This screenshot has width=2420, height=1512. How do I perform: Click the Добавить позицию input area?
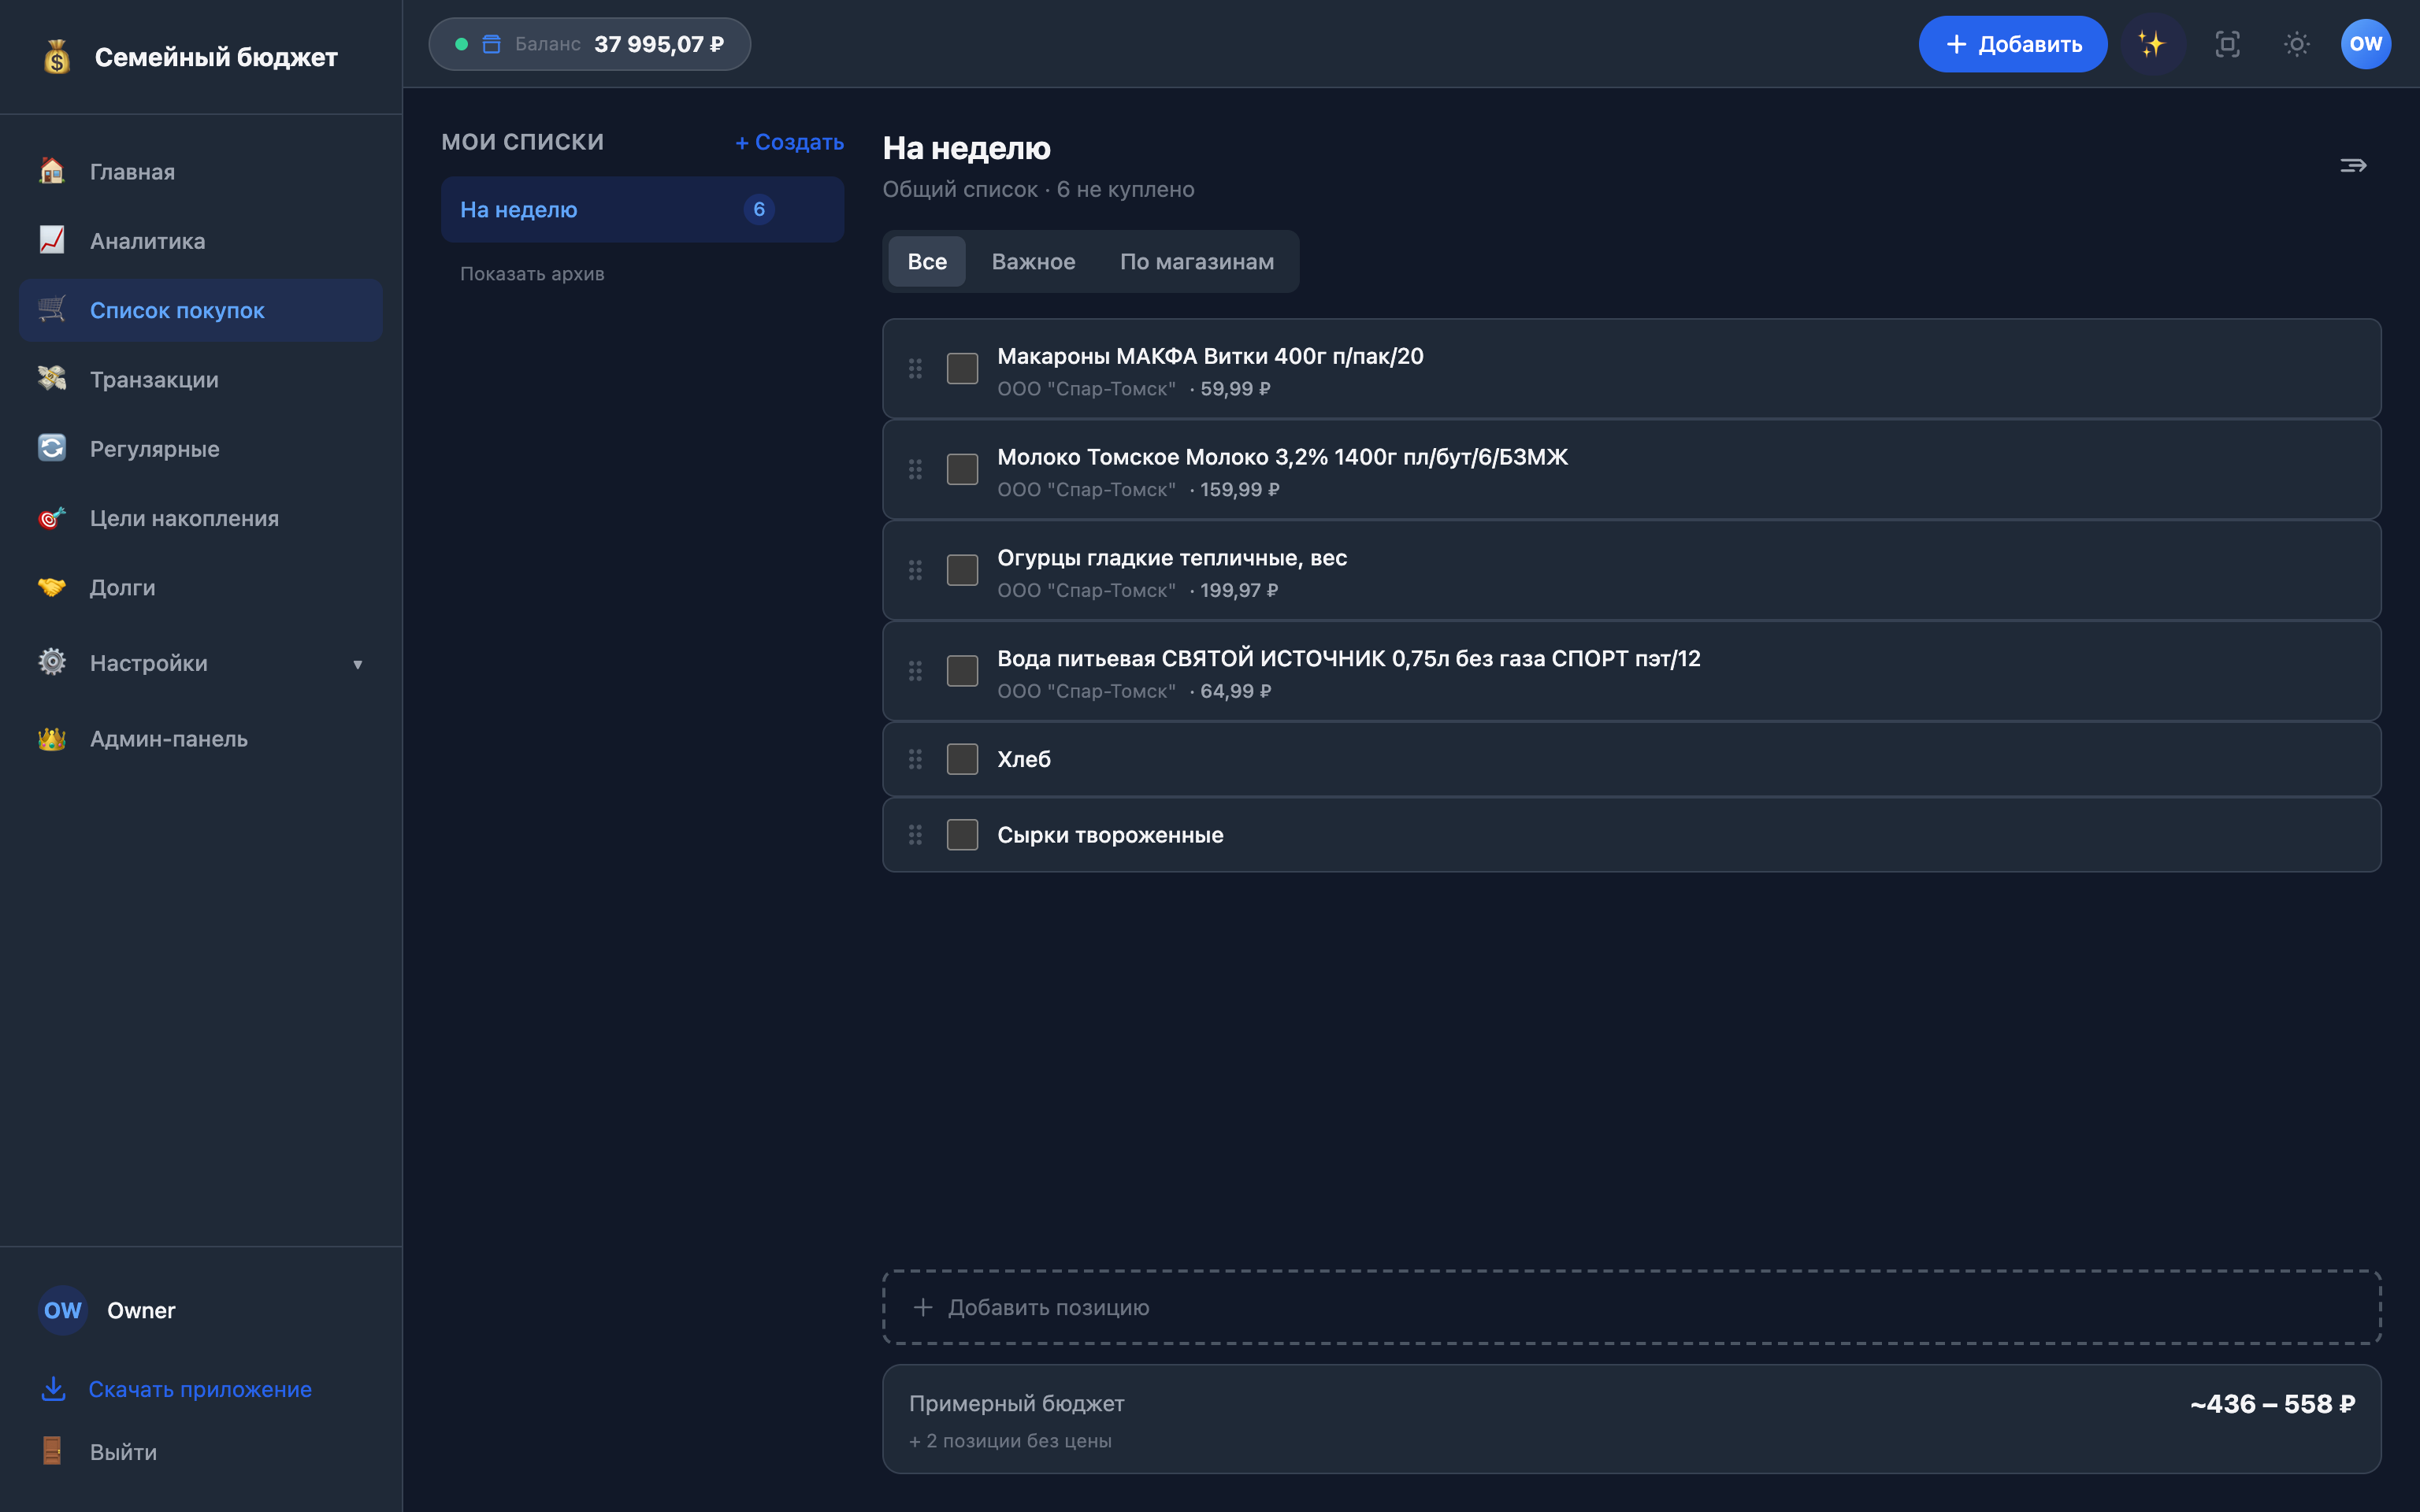pyautogui.click(x=1631, y=1307)
